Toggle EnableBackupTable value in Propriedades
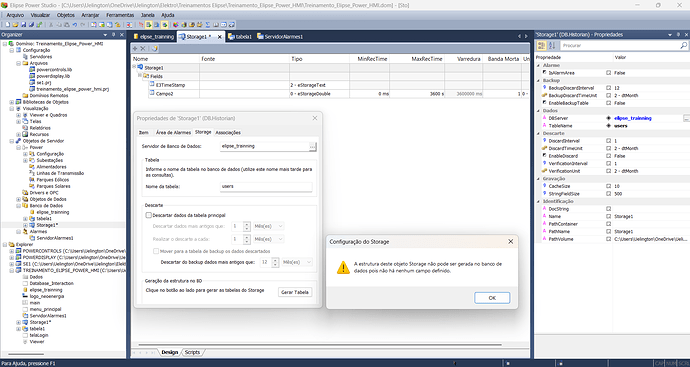 point(619,103)
